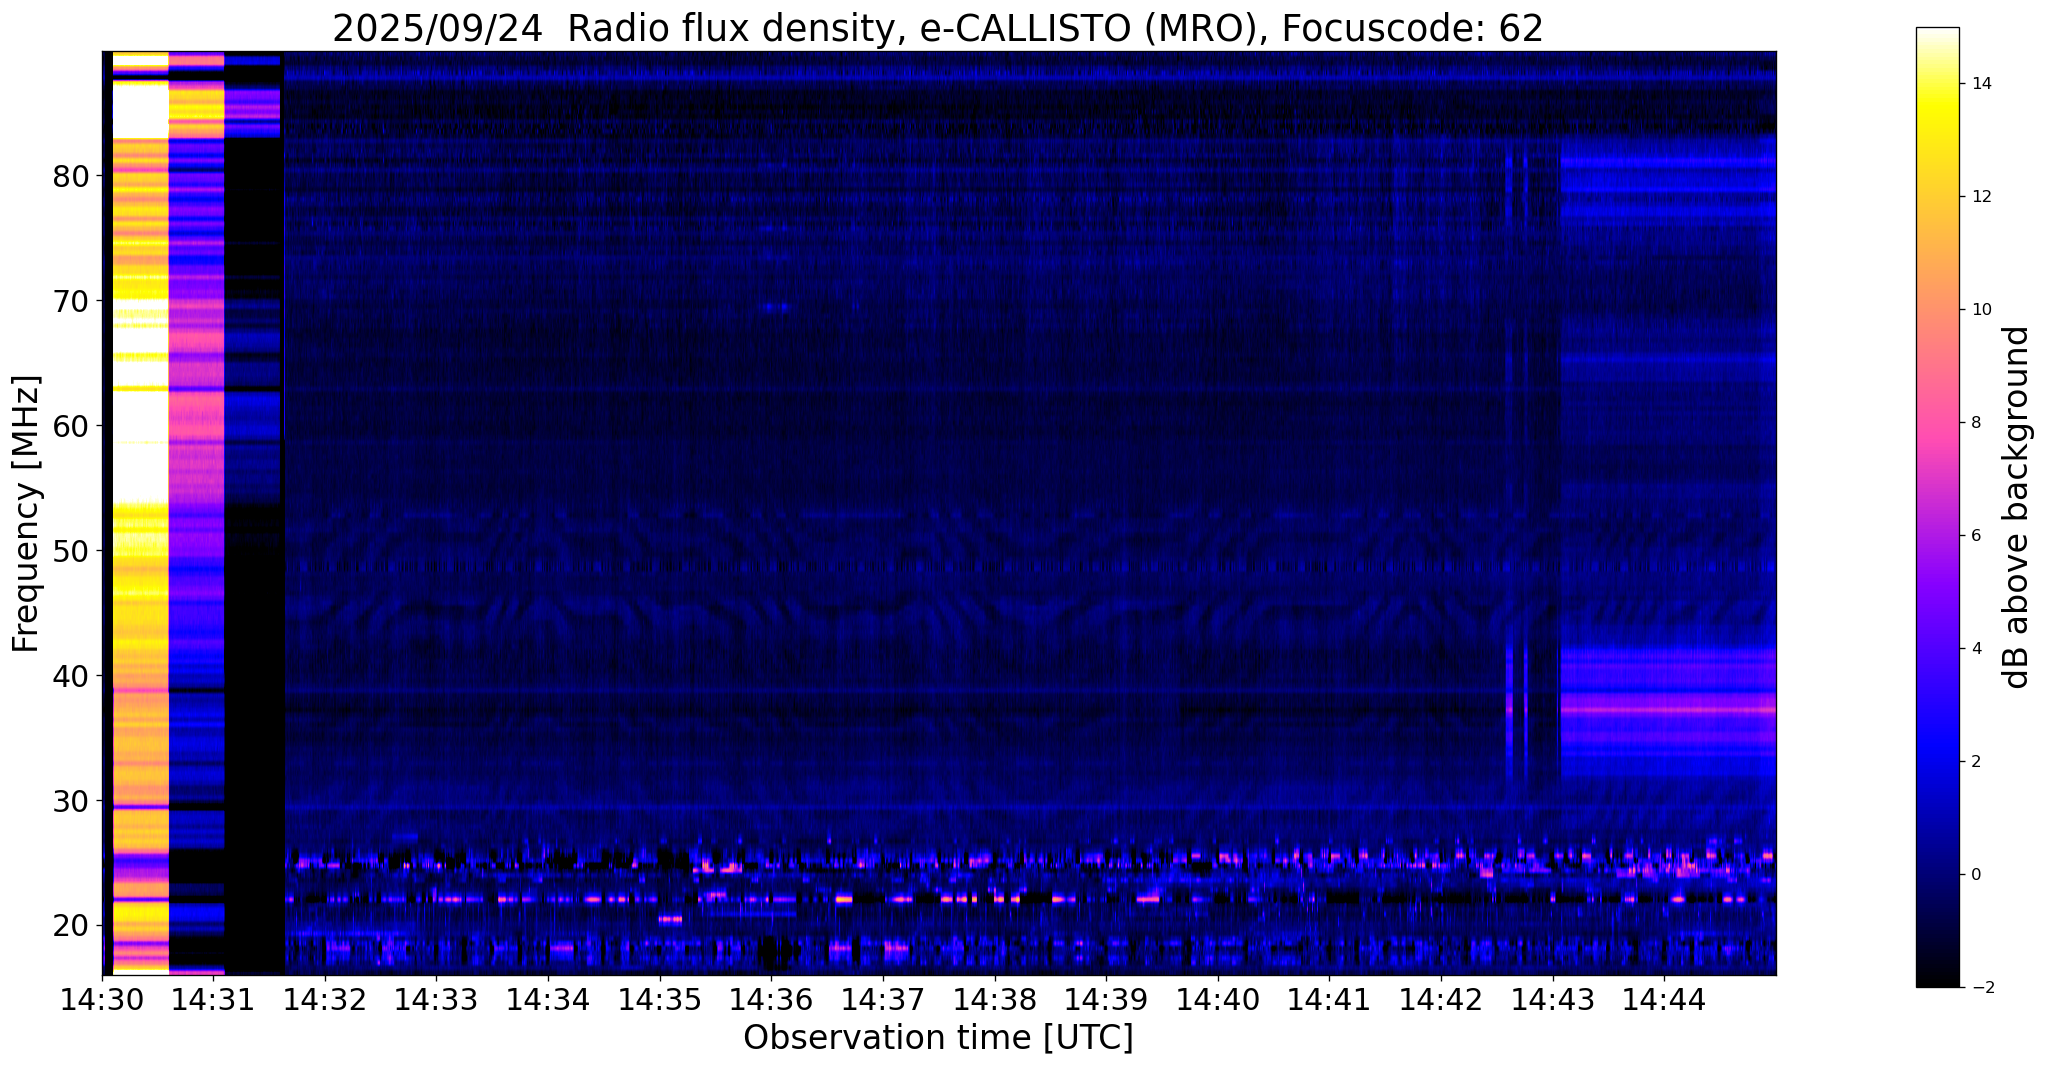Click the x-axis tick label 14:40
The width and height of the screenshot is (2047, 1067).
click(1218, 999)
